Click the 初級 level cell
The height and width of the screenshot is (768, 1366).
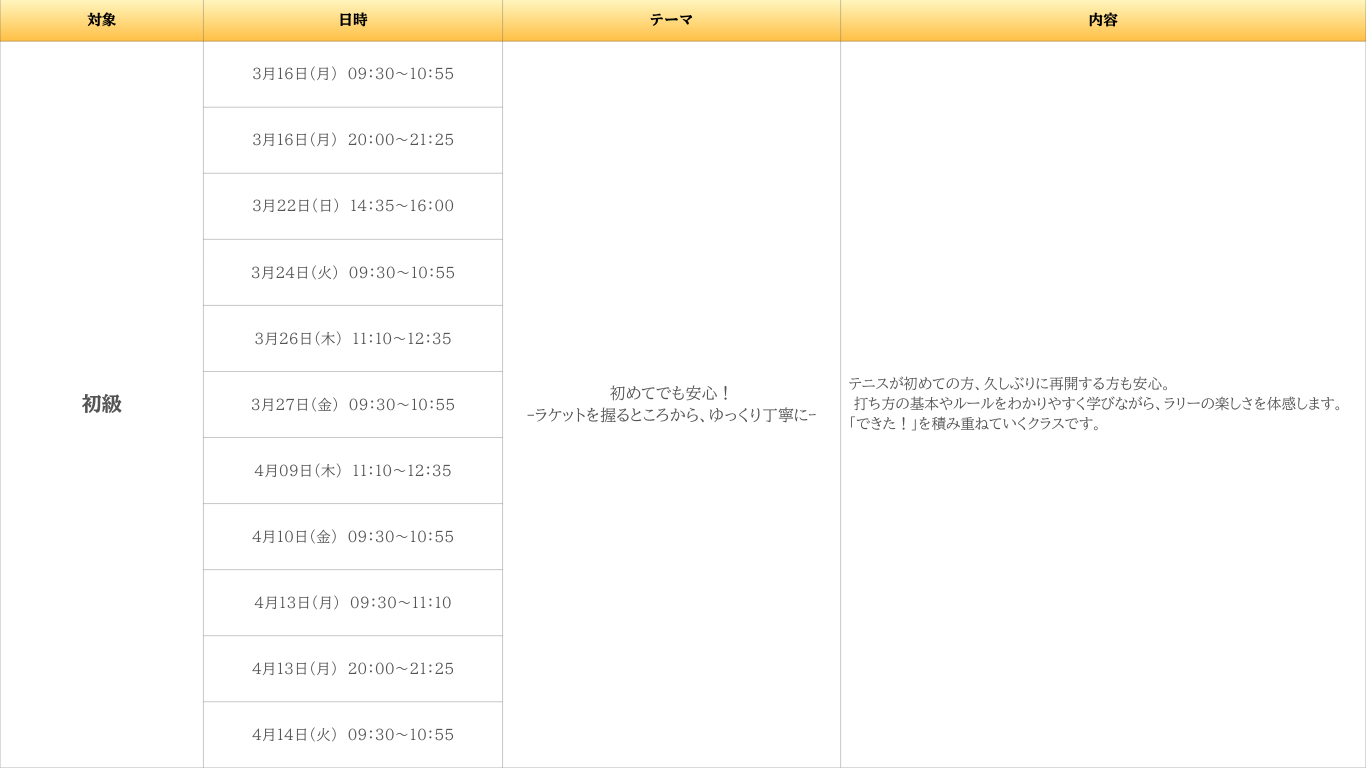click(x=101, y=404)
